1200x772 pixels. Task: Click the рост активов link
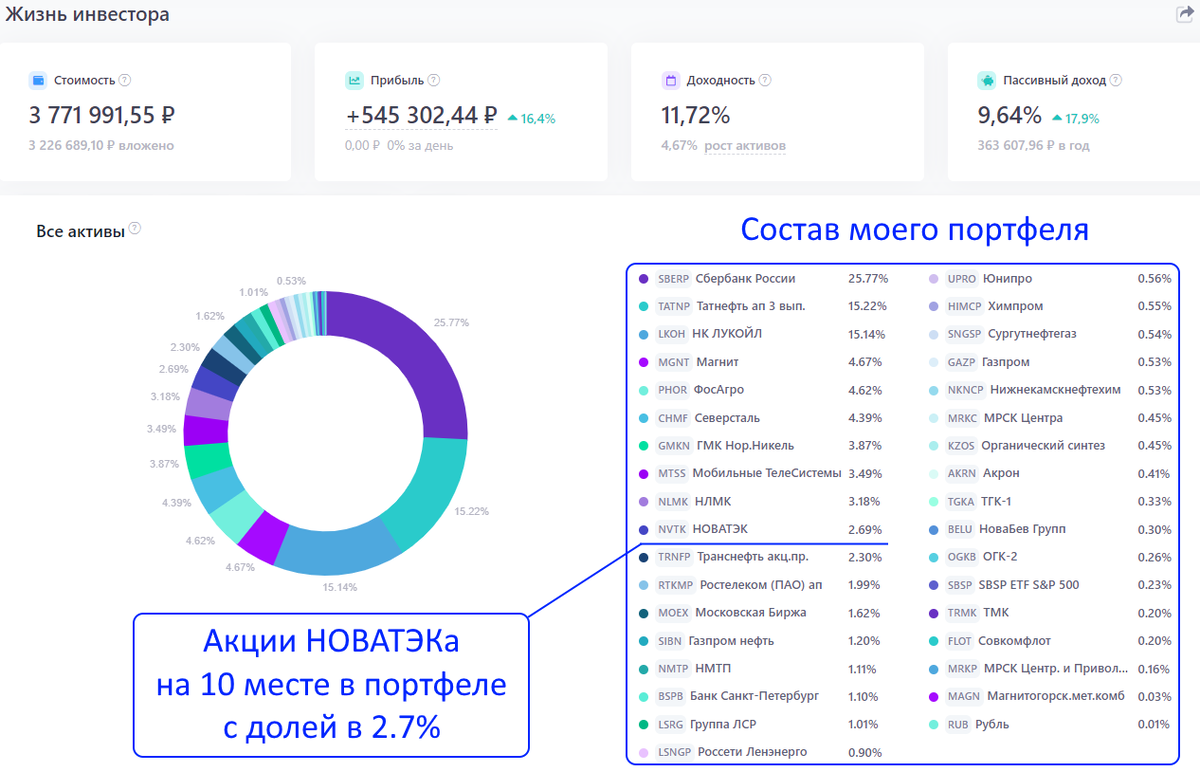pos(745,146)
